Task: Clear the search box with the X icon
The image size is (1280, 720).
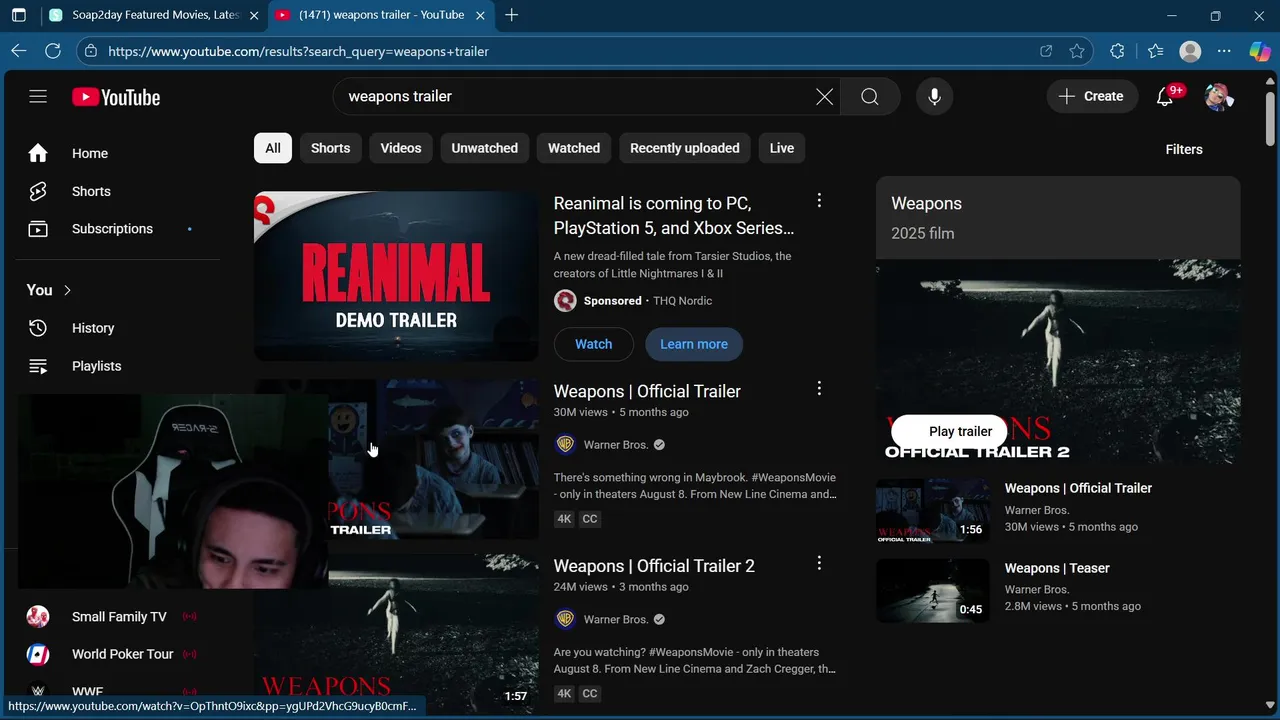Action: (x=824, y=97)
